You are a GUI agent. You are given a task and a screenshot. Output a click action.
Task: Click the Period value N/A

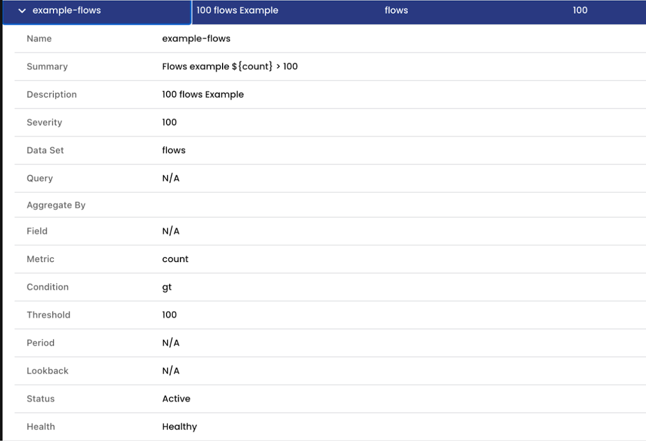(x=170, y=343)
